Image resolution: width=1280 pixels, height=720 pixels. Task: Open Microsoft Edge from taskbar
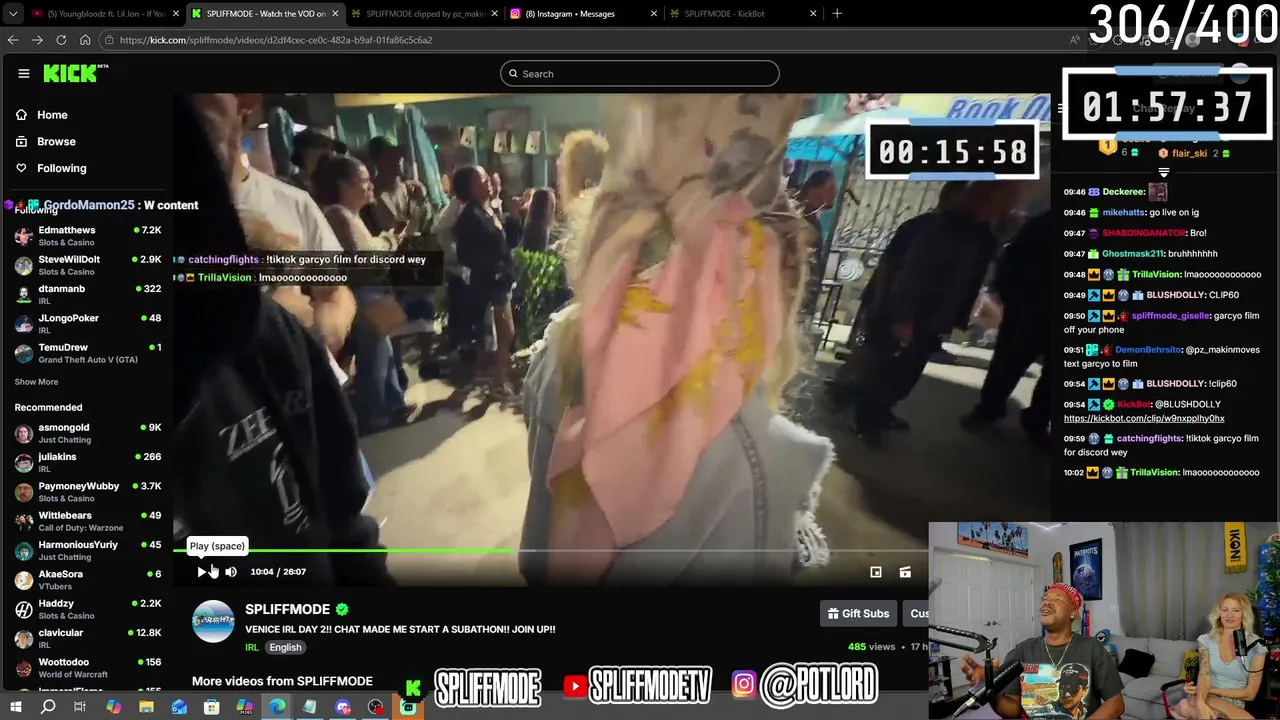pyautogui.click(x=277, y=707)
